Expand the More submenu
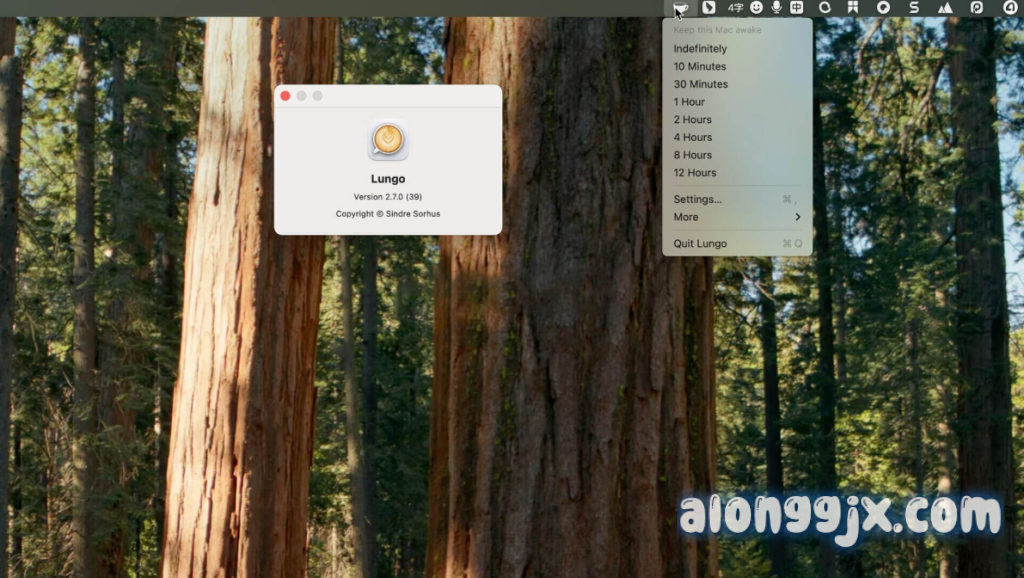 click(x=737, y=217)
